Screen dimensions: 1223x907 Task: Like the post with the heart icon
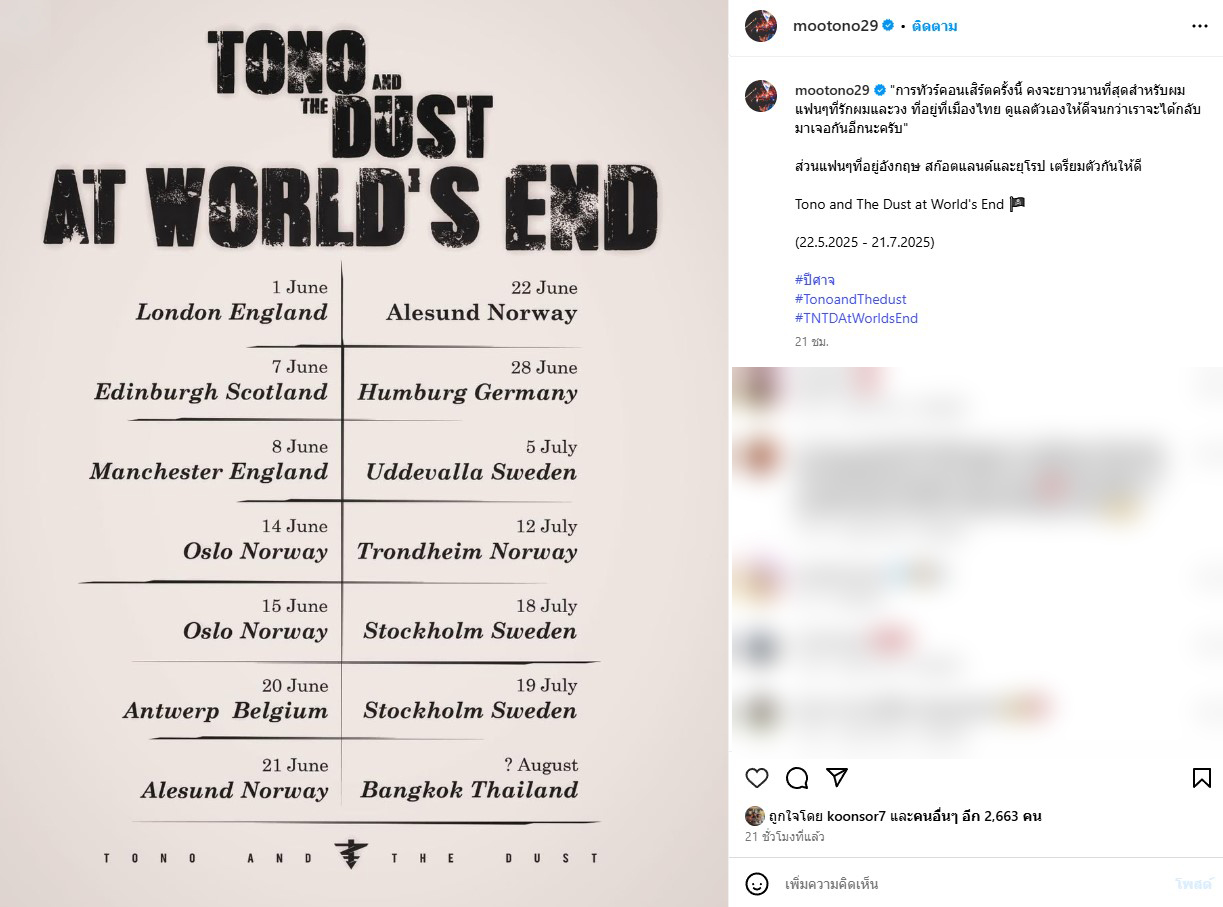click(757, 778)
